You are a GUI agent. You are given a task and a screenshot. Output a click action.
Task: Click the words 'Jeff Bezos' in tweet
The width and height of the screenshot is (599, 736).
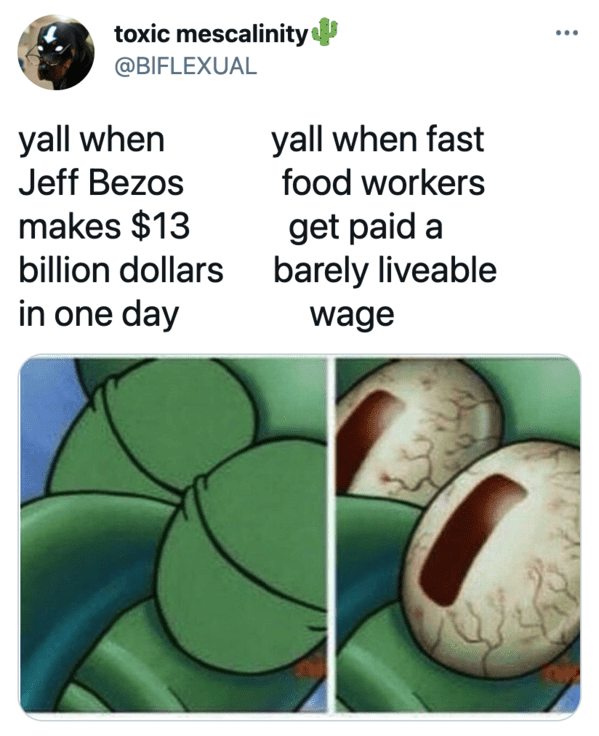[x=101, y=183]
